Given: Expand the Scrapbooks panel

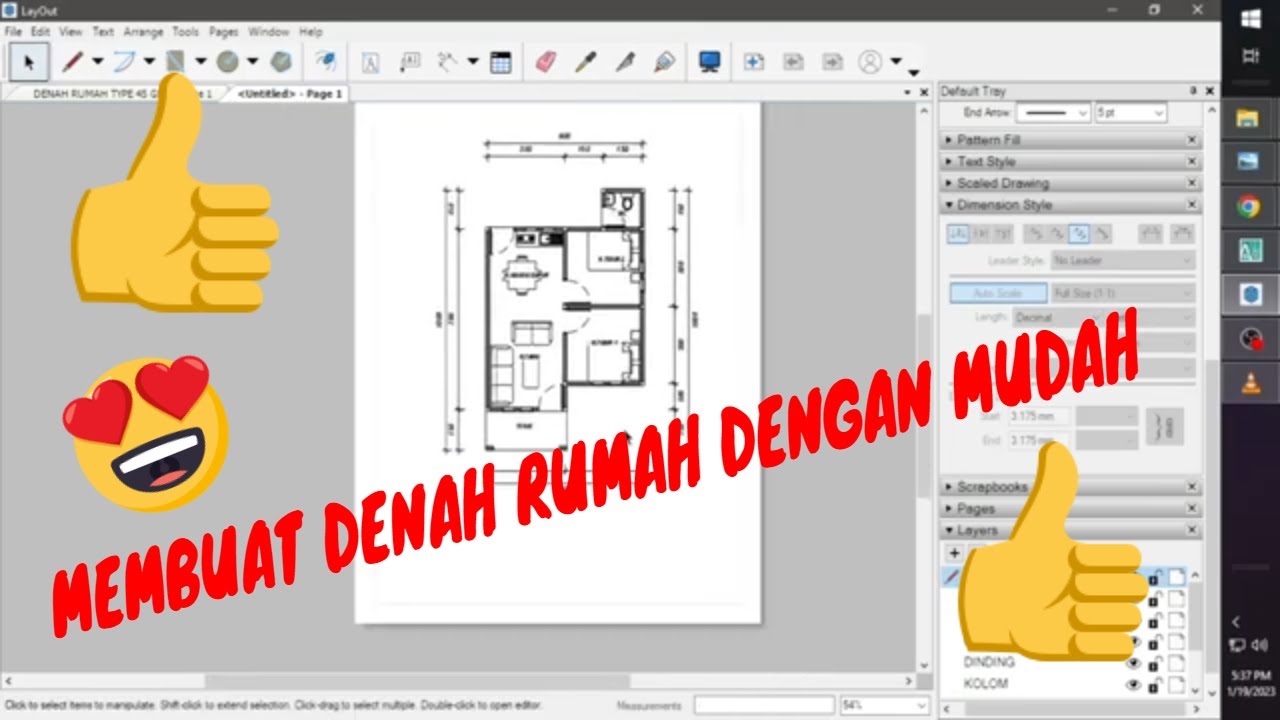Looking at the screenshot, I should pos(1070,487).
